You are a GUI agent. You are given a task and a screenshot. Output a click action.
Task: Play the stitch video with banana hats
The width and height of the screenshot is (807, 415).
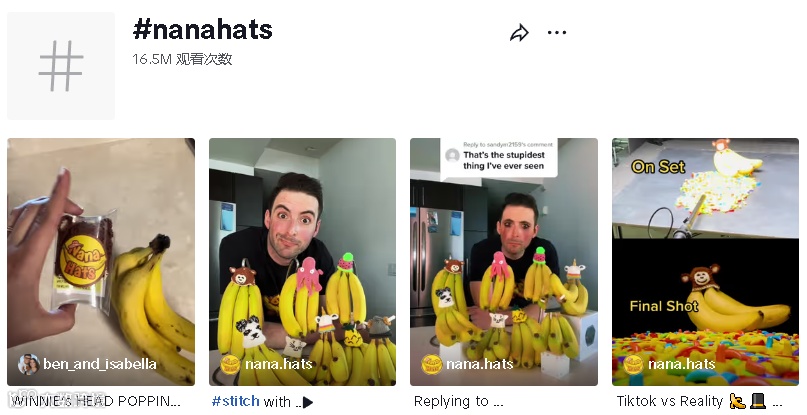point(303,262)
